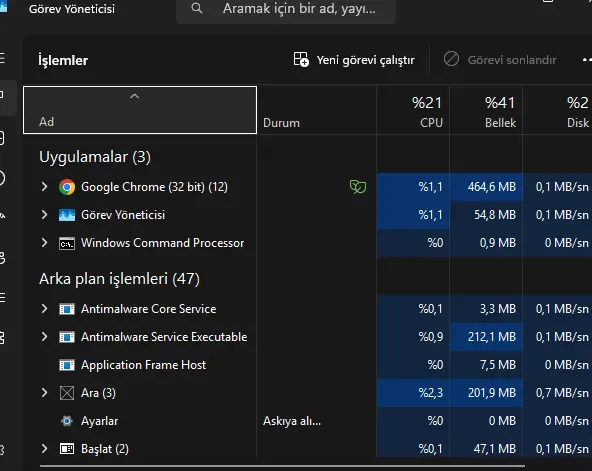
Task: Click the 47,1 MB memory value
Action: (x=495, y=449)
